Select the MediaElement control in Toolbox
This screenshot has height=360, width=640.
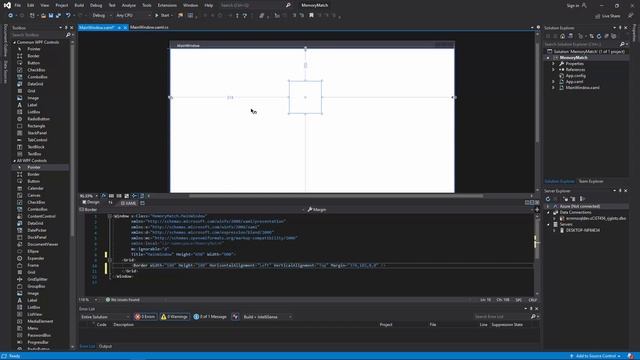tap(40, 321)
